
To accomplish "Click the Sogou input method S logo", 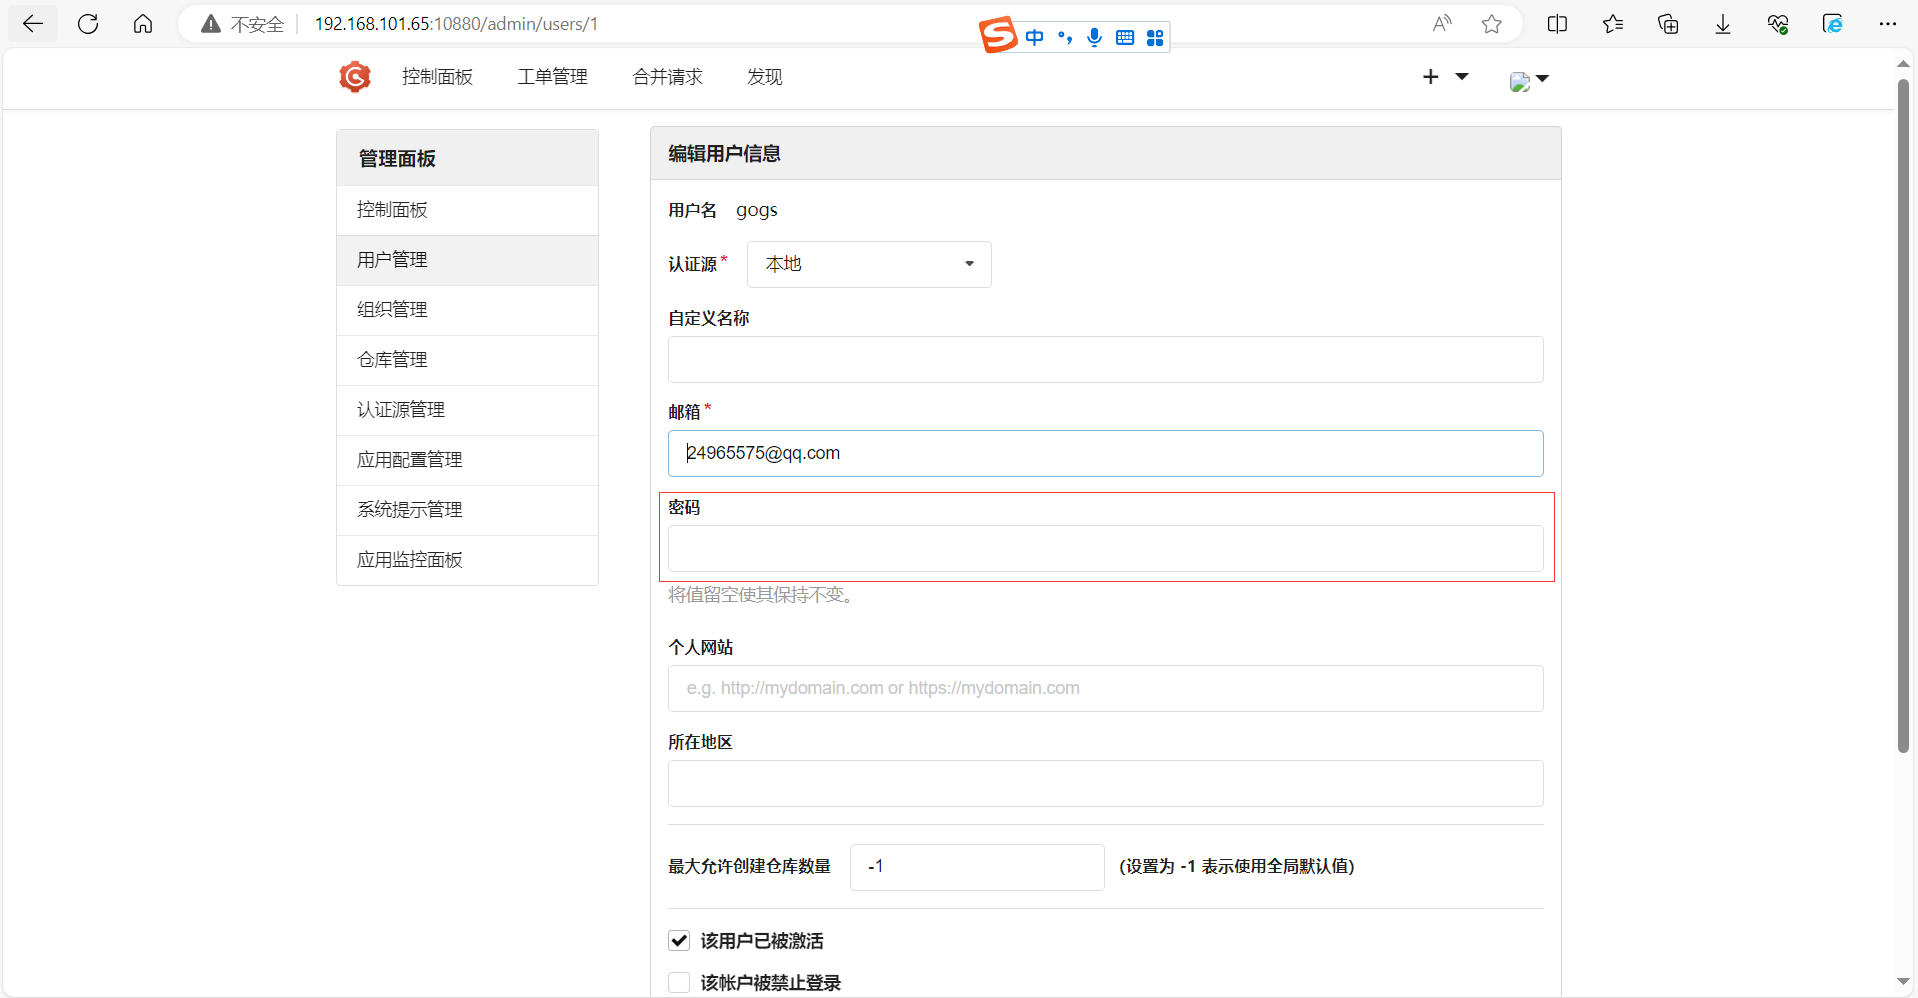I will (x=998, y=36).
